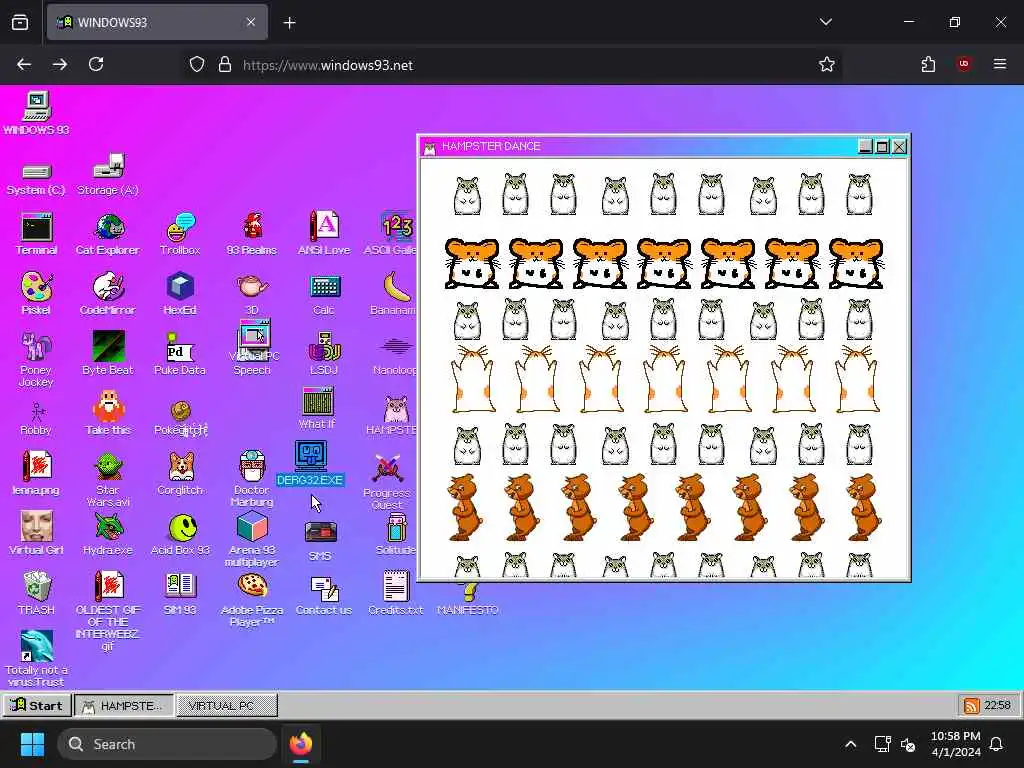
Task: Open Storage (A:) floppy icon
Action: click(x=108, y=174)
